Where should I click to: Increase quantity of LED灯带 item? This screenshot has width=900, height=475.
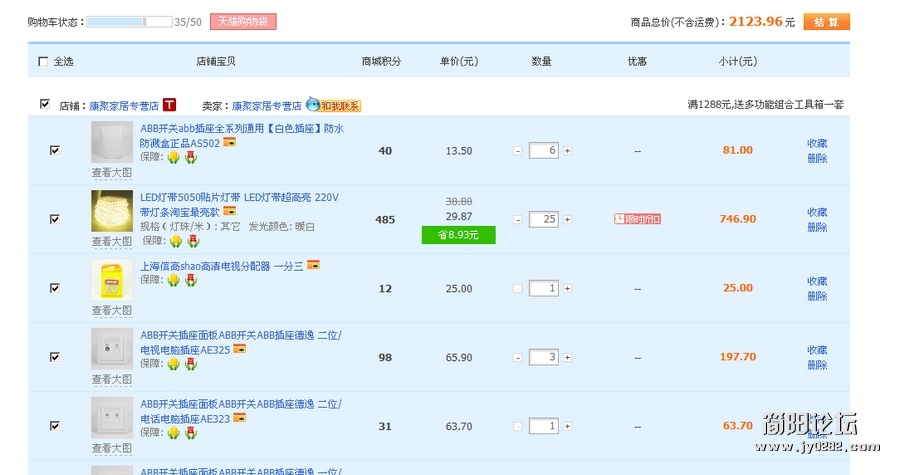coord(567,220)
